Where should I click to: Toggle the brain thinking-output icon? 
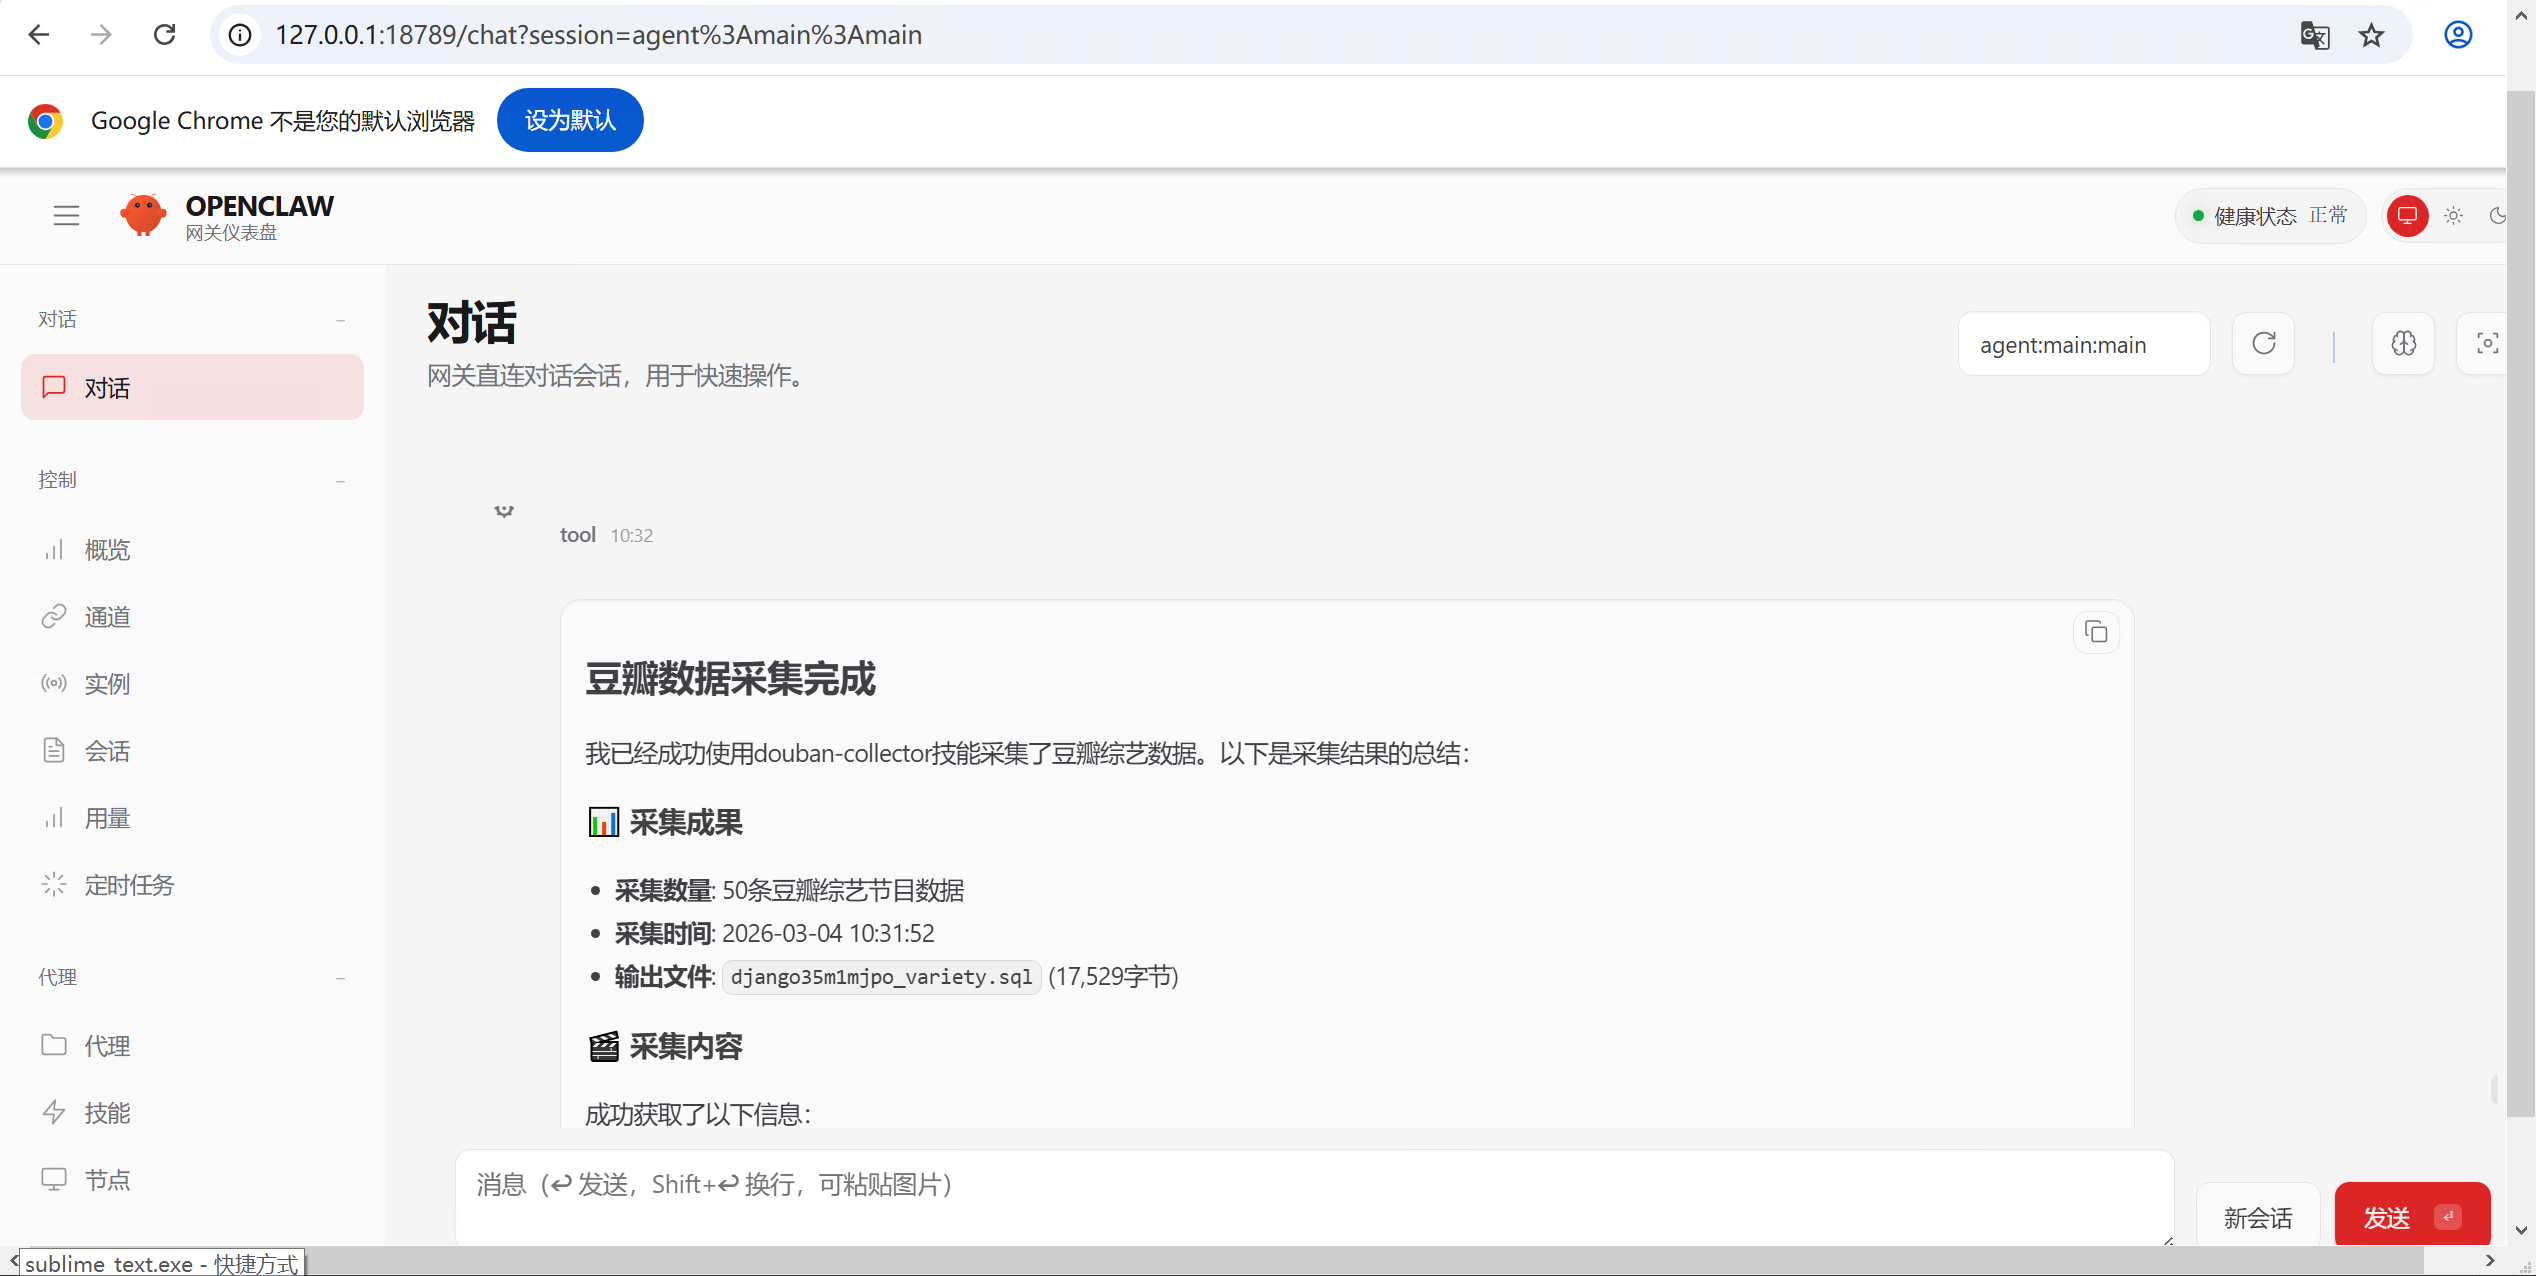point(2404,344)
